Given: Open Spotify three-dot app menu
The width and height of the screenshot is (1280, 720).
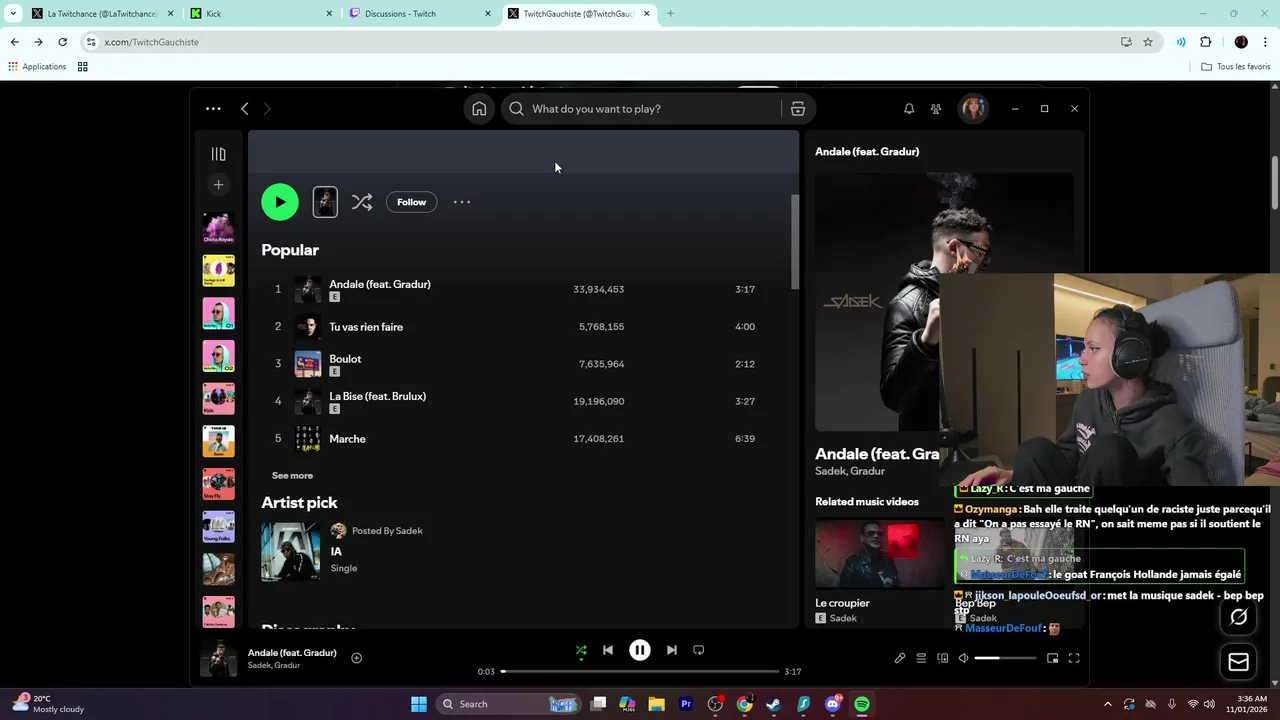Looking at the screenshot, I should click(x=213, y=108).
